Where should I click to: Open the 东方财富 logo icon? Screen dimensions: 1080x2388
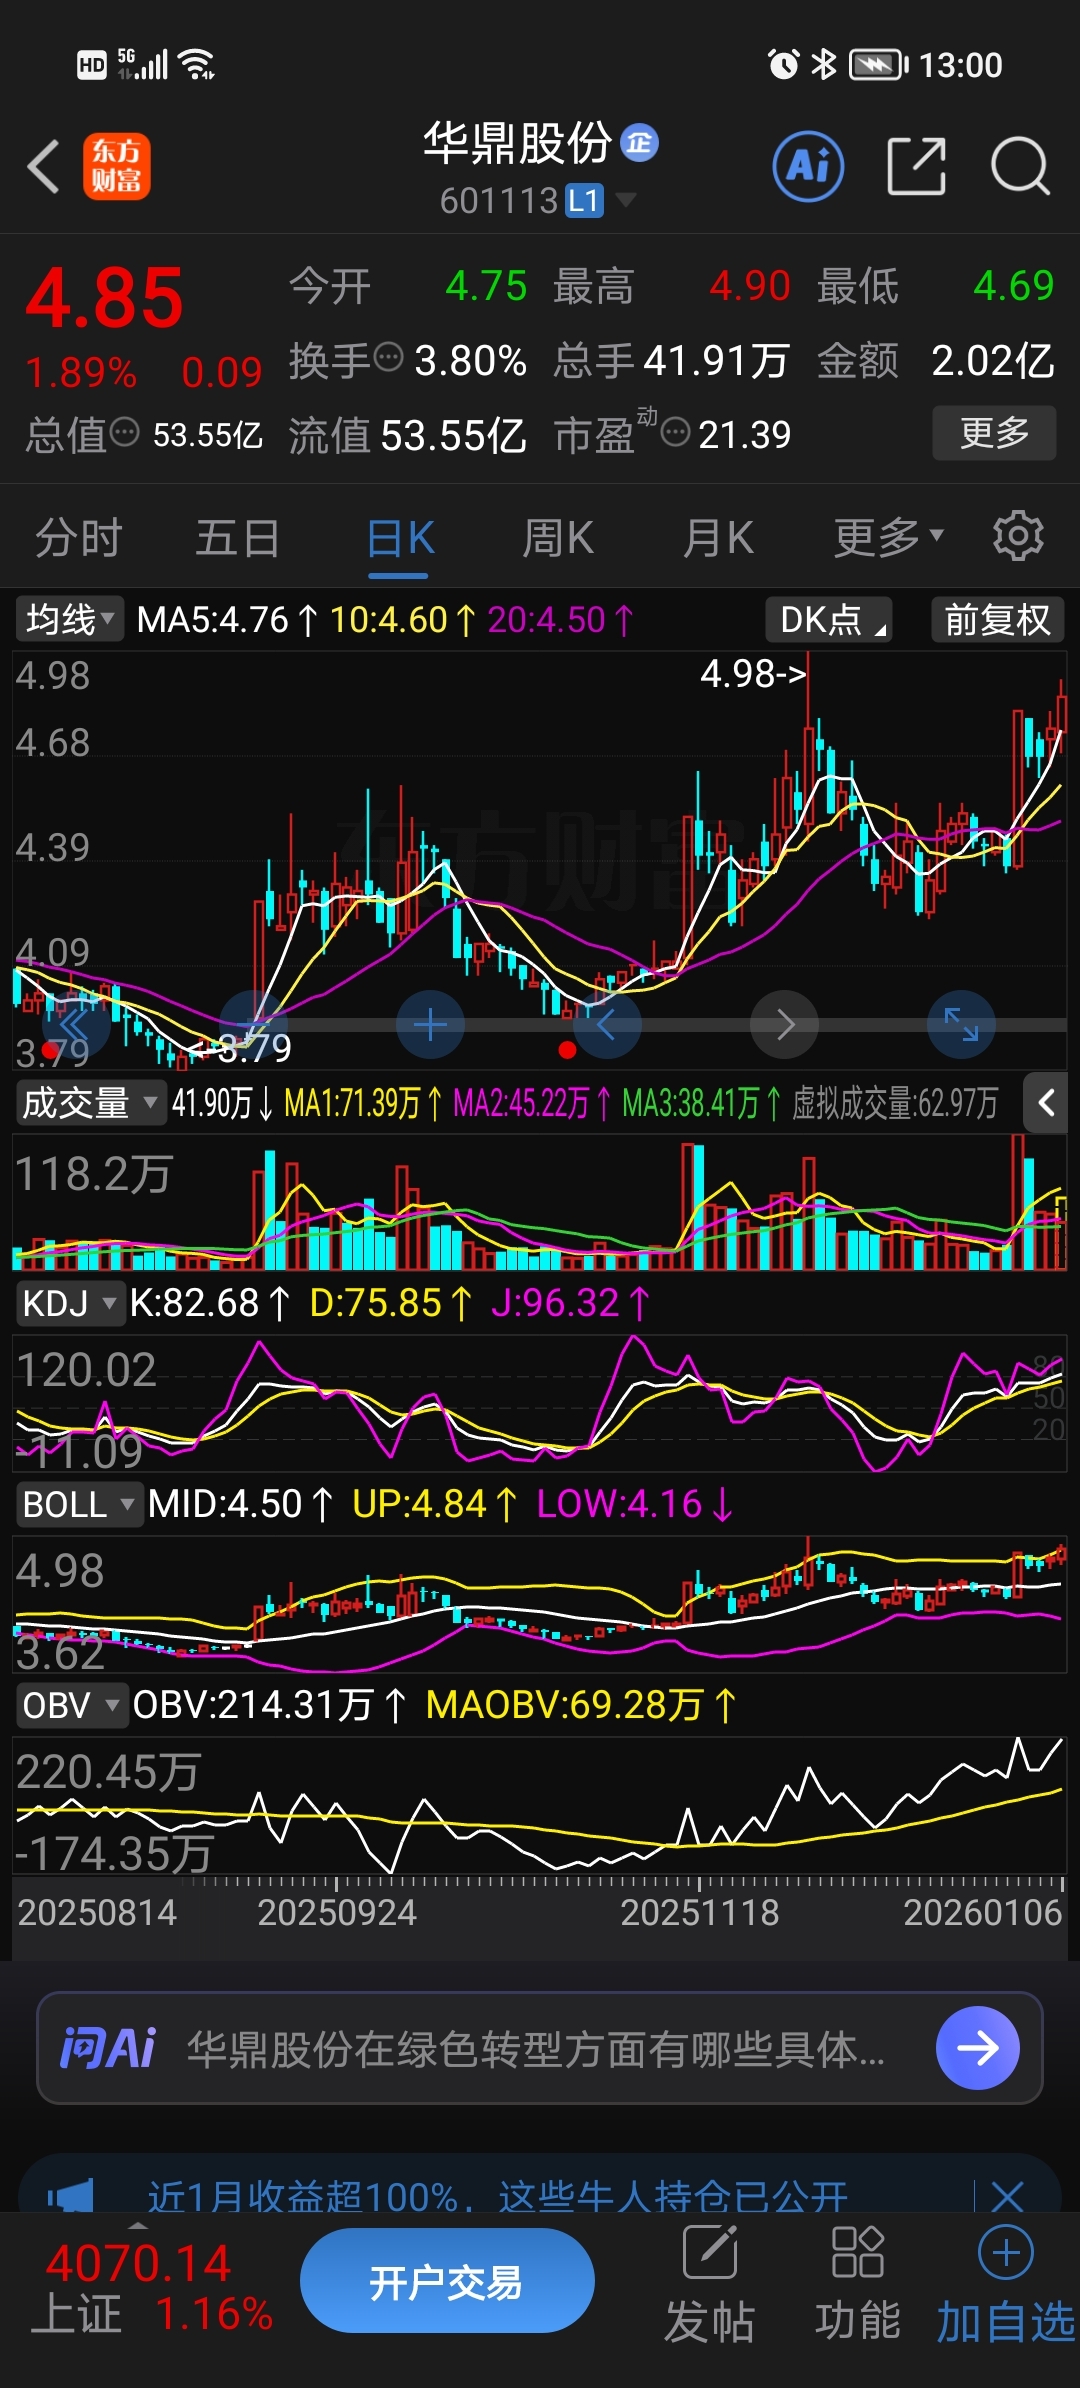117,166
